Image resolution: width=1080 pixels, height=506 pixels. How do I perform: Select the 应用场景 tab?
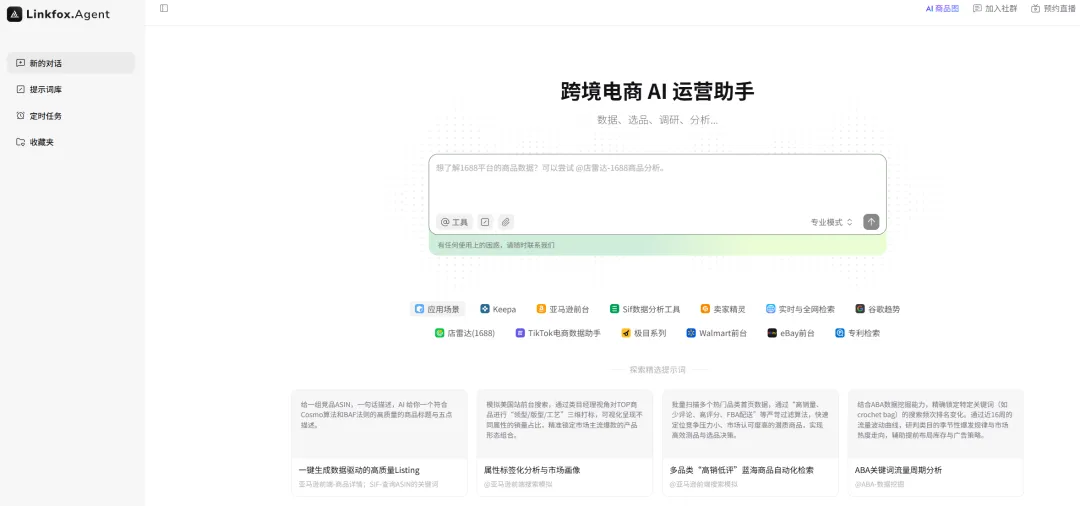tap(437, 309)
